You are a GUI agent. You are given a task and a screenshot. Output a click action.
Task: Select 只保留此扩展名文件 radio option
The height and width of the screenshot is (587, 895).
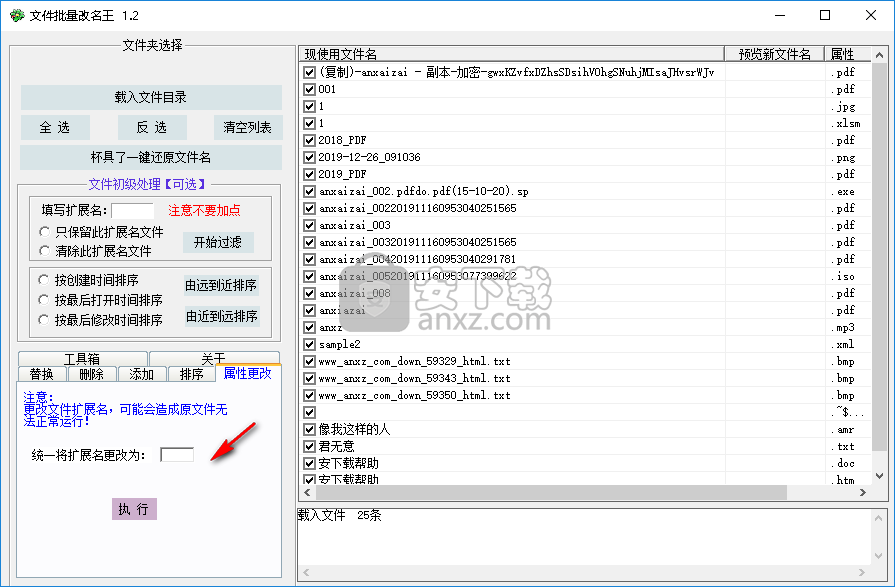45,231
